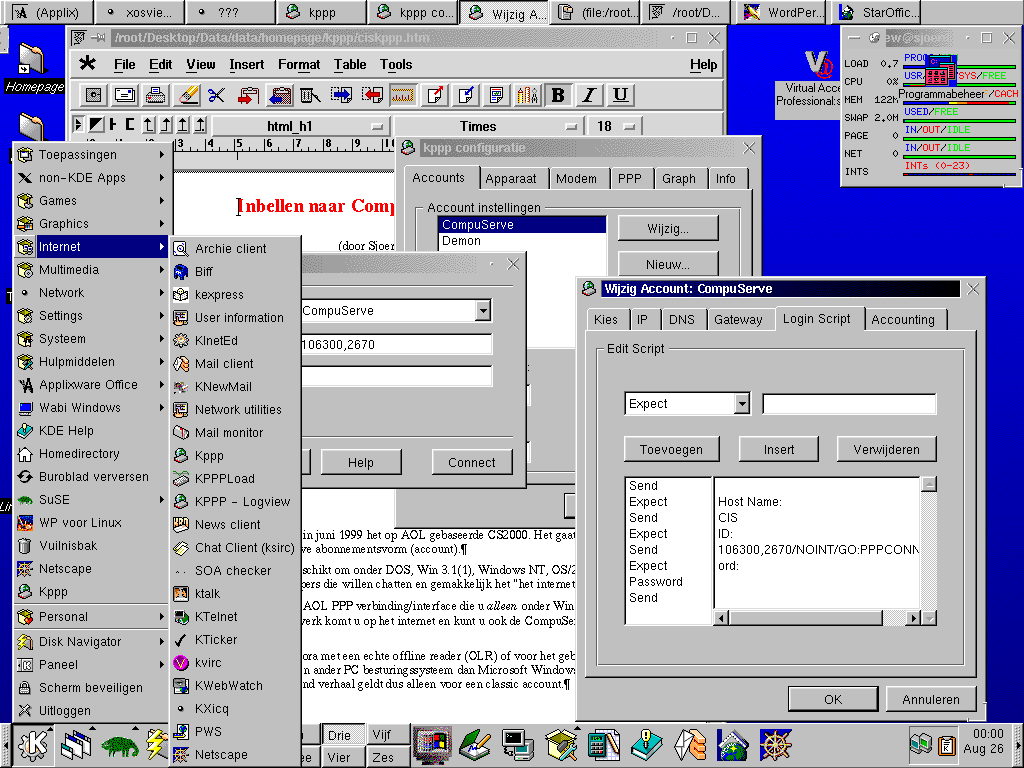
Task: Select the Password row in script list
Action: pyautogui.click(x=667, y=582)
